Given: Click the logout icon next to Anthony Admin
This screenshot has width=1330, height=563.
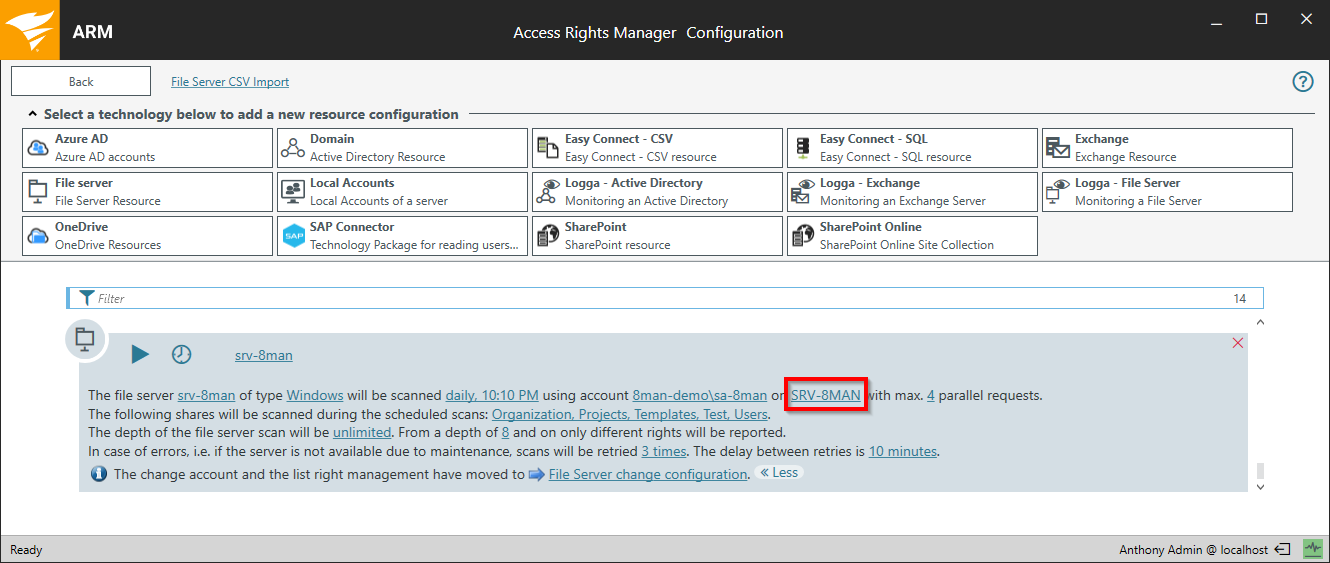Looking at the screenshot, I should (1284, 549).
